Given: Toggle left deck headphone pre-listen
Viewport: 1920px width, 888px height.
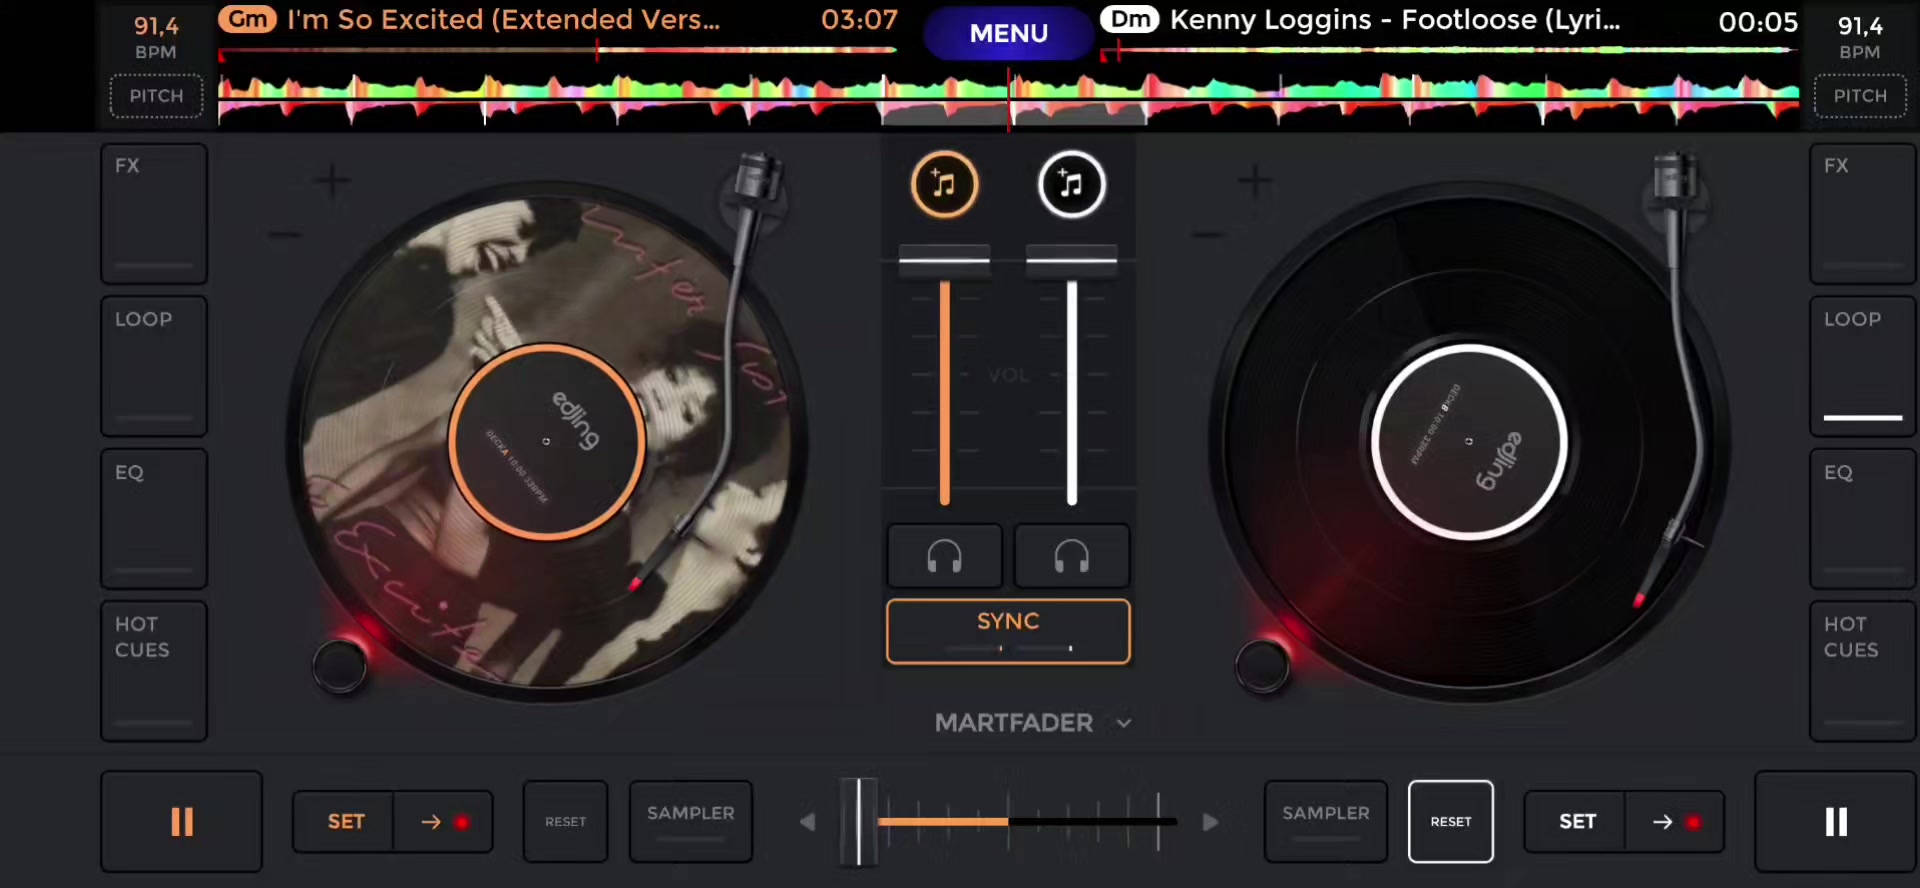Looking at the screenshot, I should [x=944, y=556].
